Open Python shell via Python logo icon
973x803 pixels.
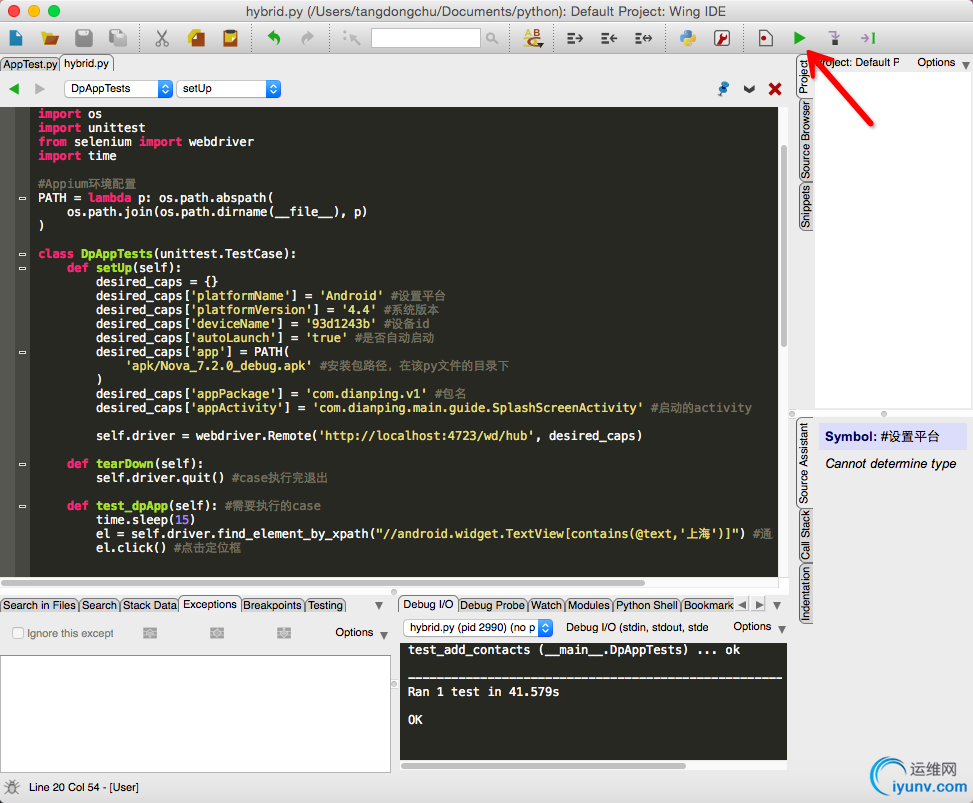pyautogui.click(x=688, y=38)
